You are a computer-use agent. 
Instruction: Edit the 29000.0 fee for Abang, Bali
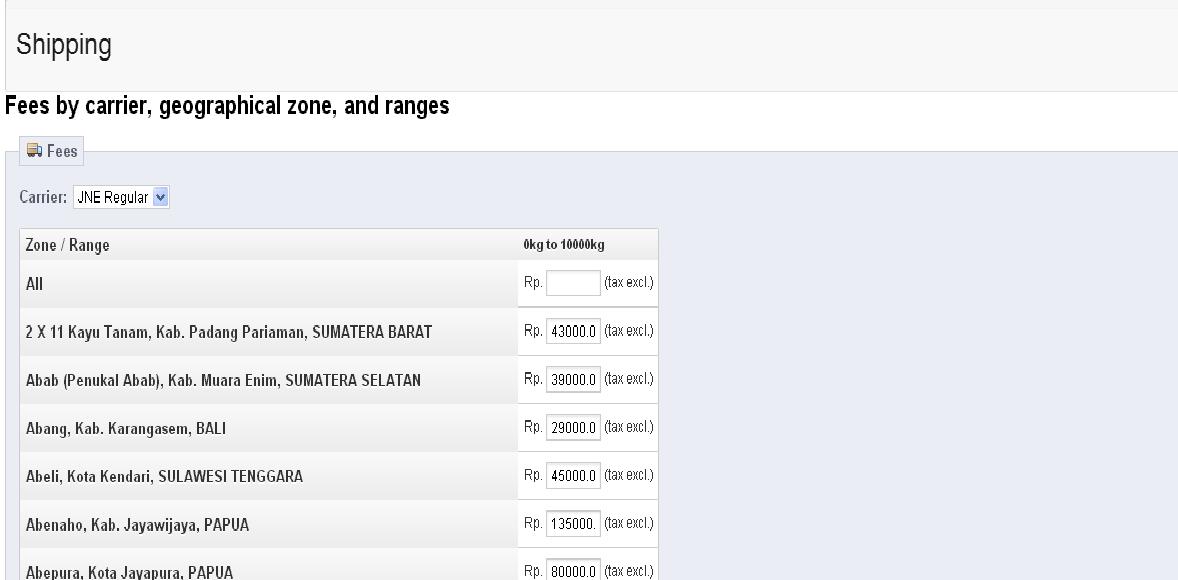click(x=573, y=427)
